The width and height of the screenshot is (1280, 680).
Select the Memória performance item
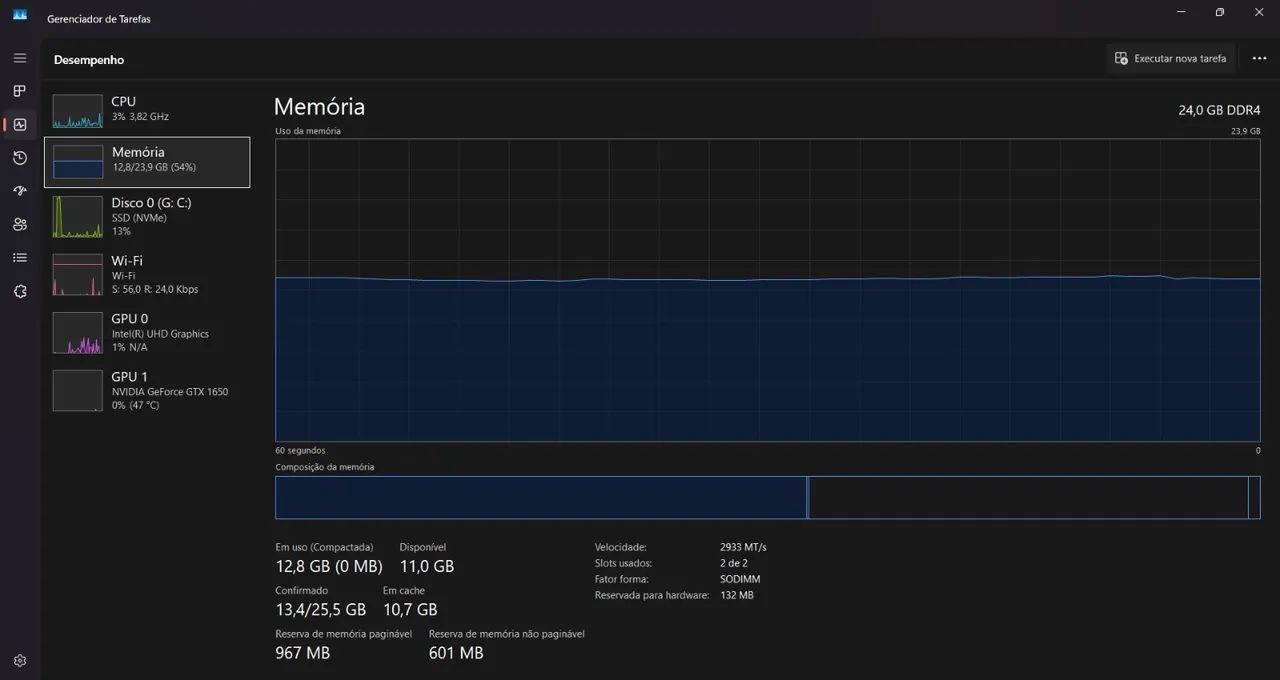147,162
